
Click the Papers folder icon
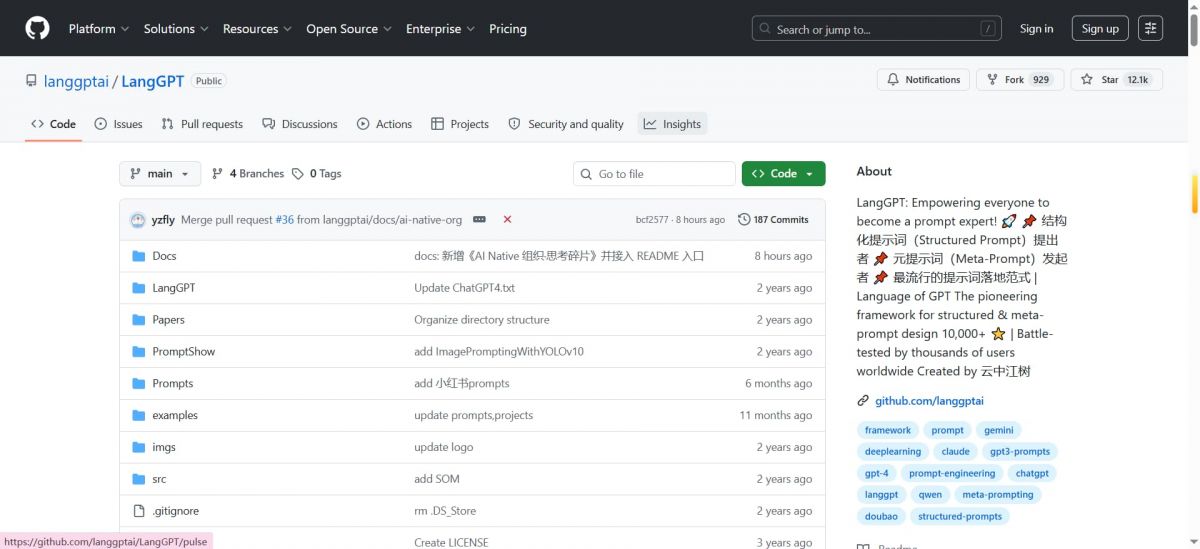pos(139,320)
